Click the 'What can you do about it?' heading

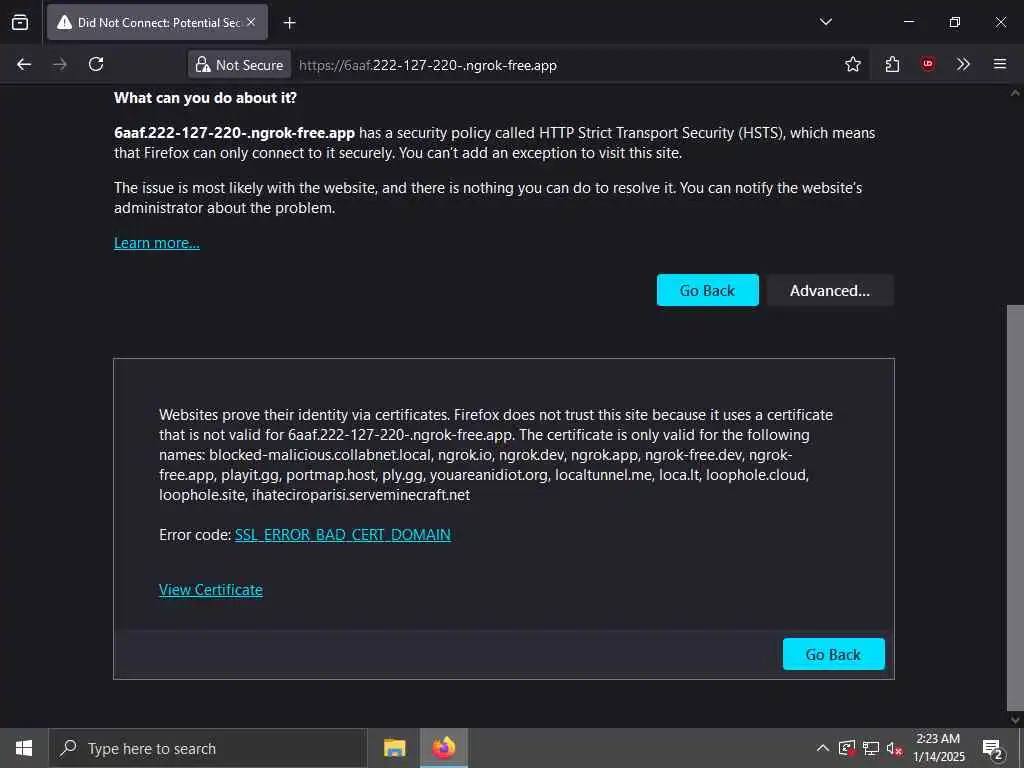coord(205,98)
